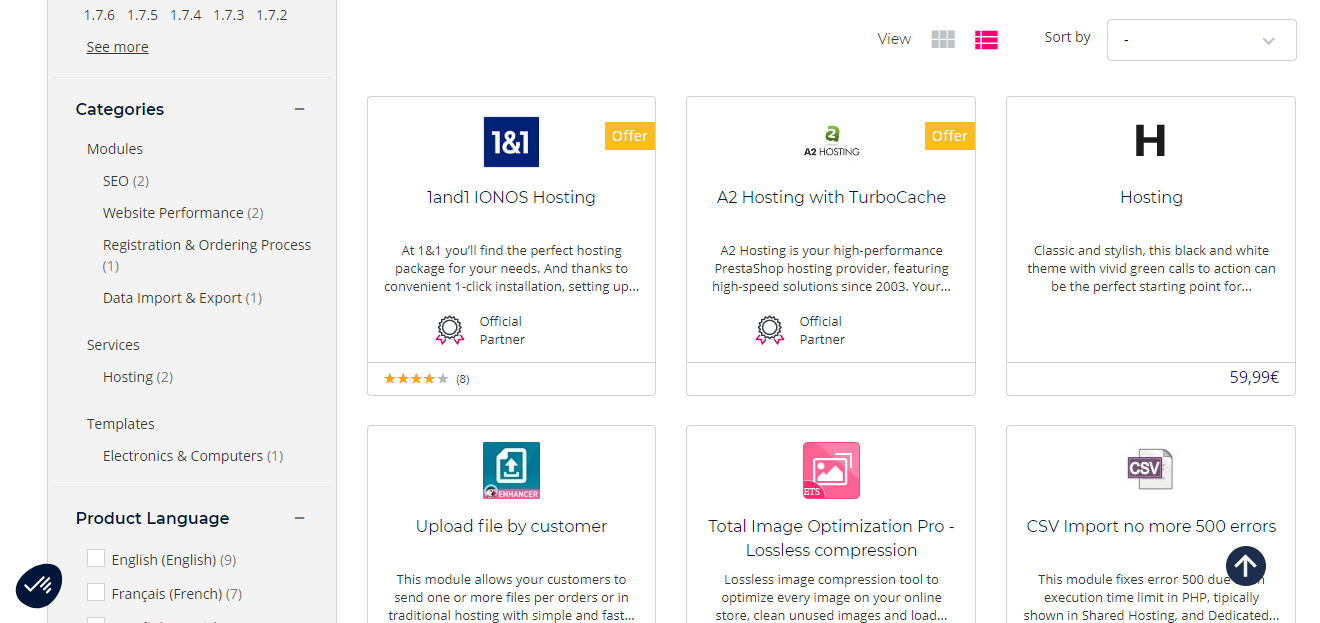Screen dimensions: 1320x623
Task: Filter by version 1.7.2
Action: 271,15
